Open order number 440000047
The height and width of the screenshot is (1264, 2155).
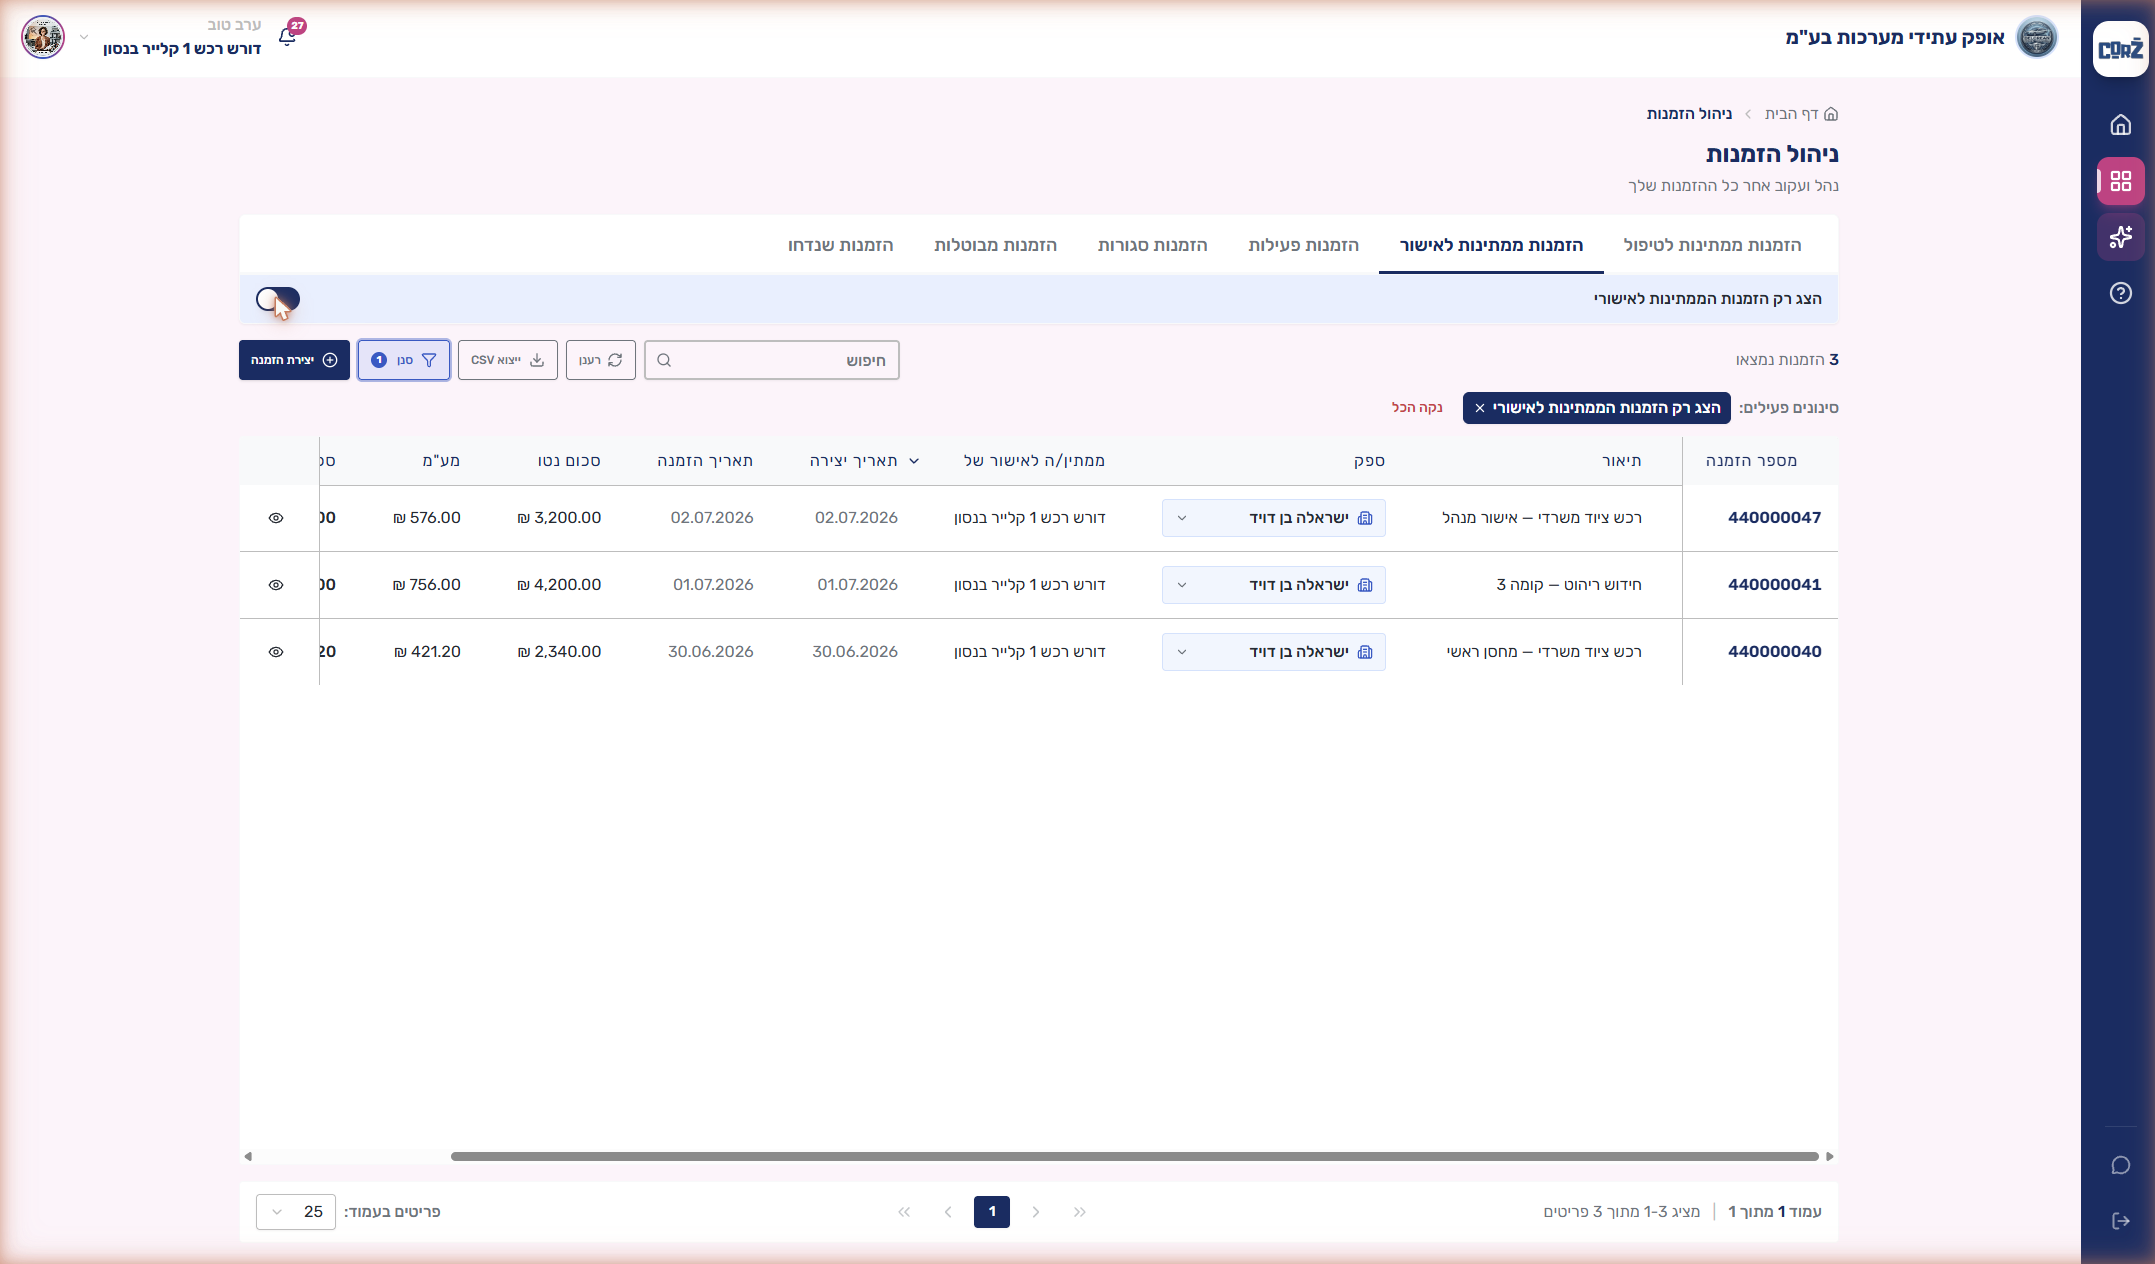point(1775,518)
